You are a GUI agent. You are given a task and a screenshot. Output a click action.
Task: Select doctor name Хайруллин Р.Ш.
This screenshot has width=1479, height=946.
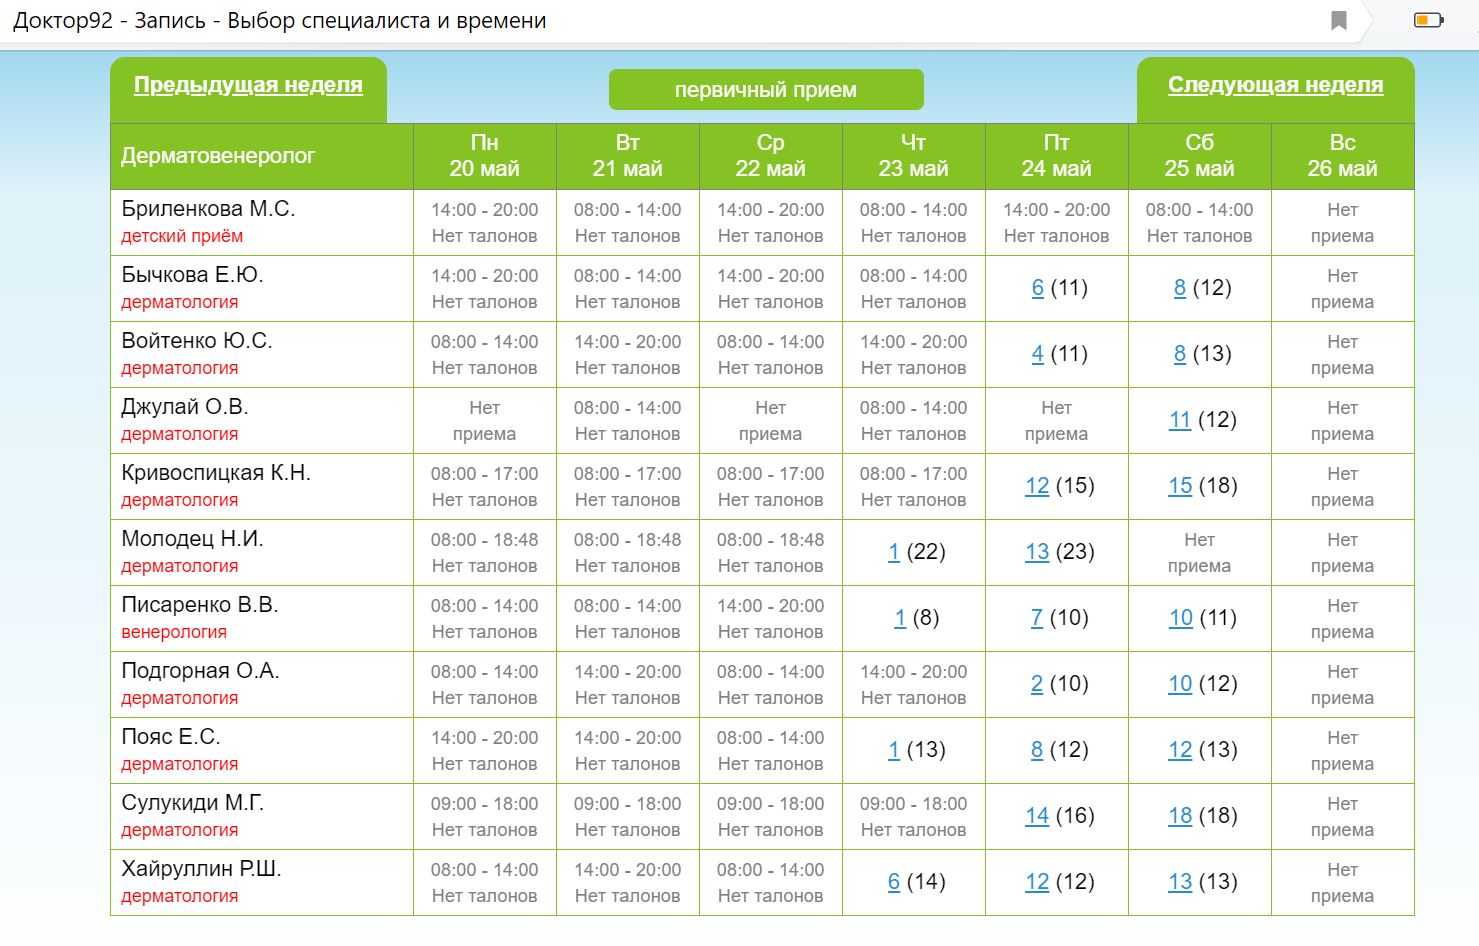pos(201,869)
